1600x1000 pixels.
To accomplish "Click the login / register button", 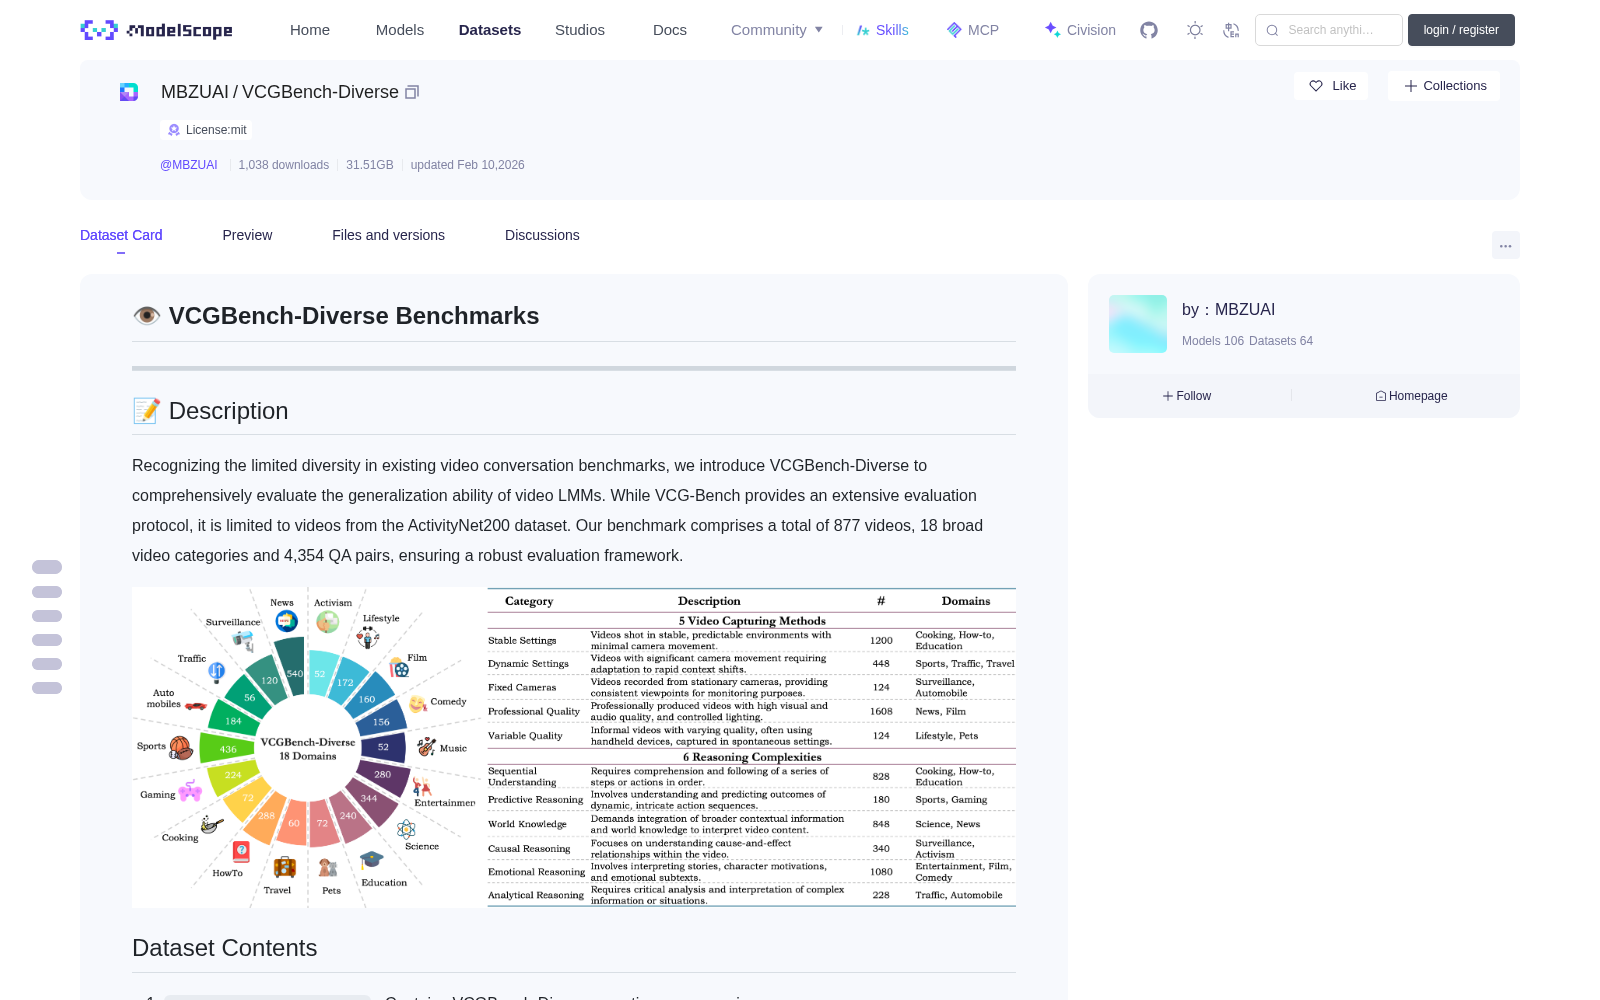I will click(1461, 30).
